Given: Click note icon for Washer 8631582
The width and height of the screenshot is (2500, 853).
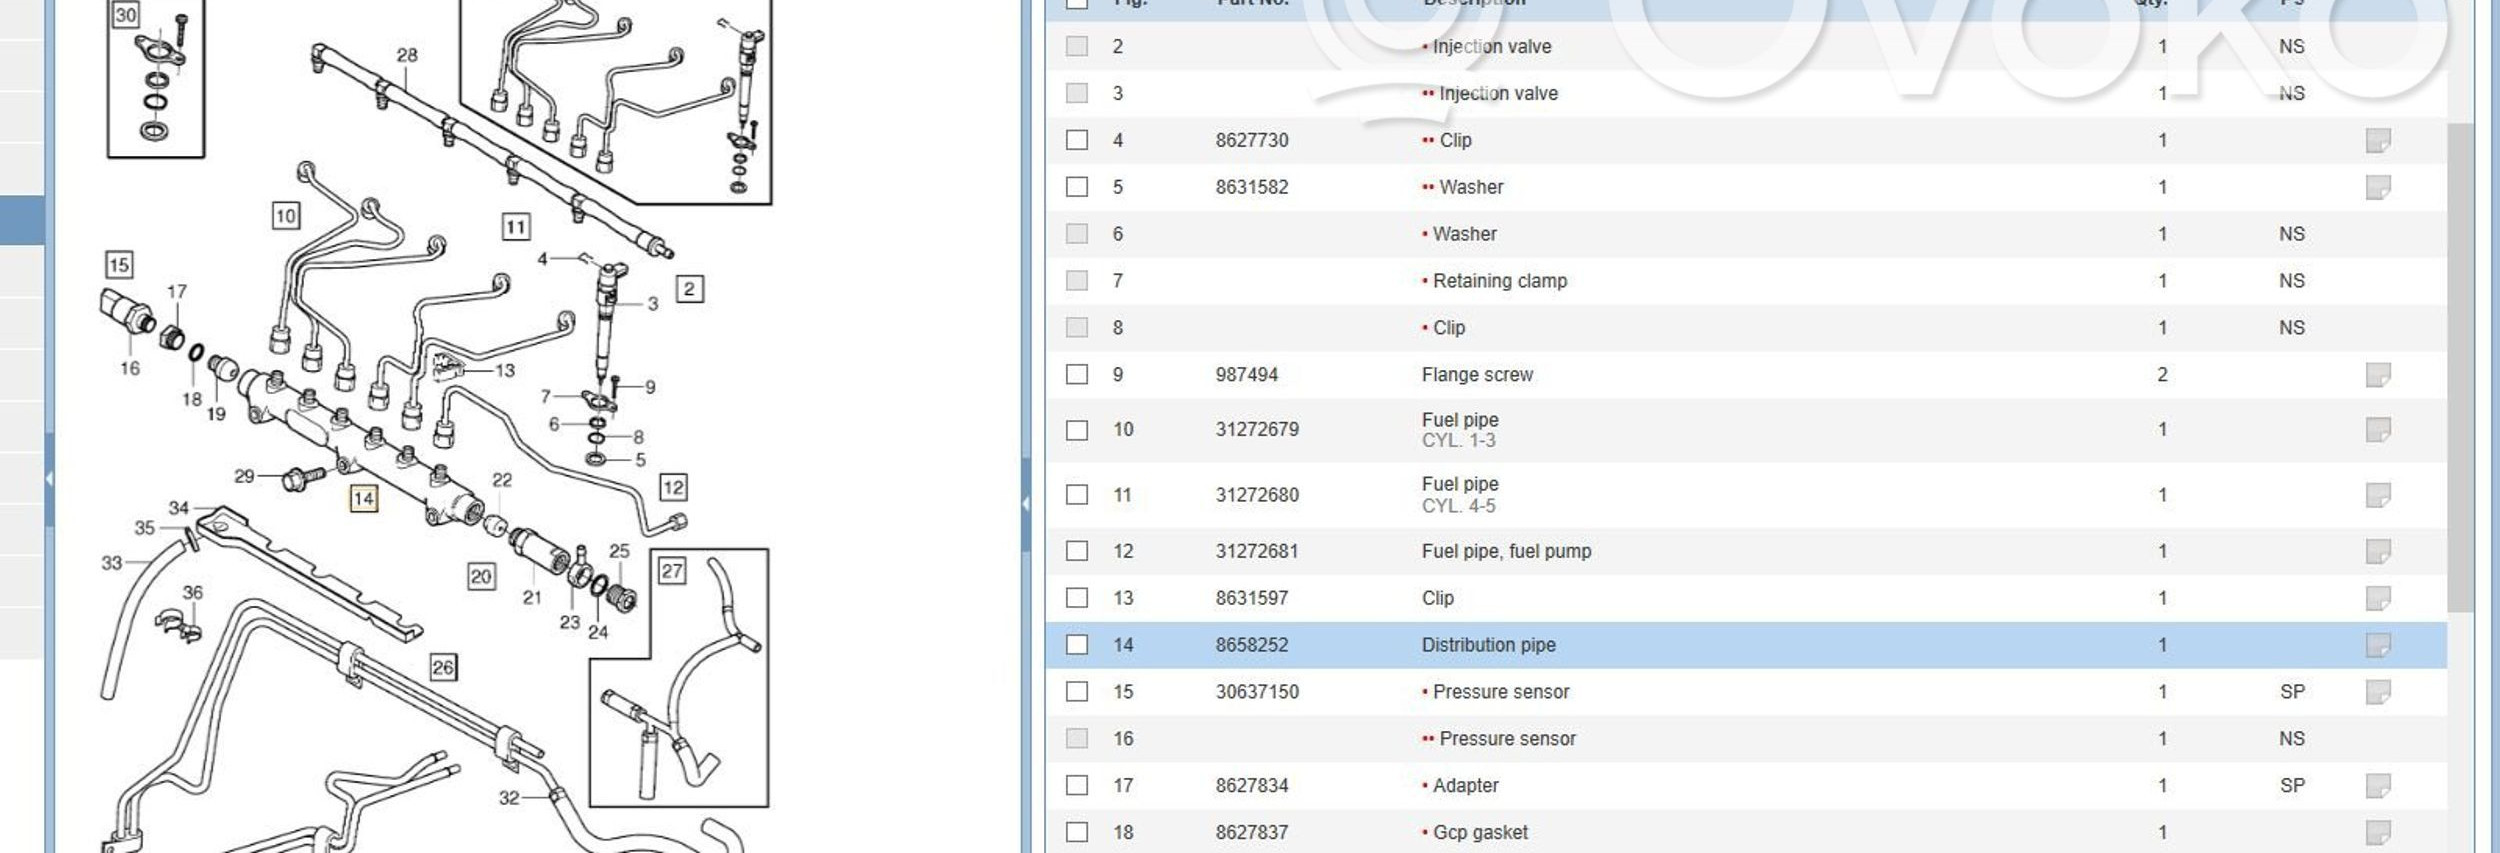Looking at the screenshot, I should pos(2377,187).
